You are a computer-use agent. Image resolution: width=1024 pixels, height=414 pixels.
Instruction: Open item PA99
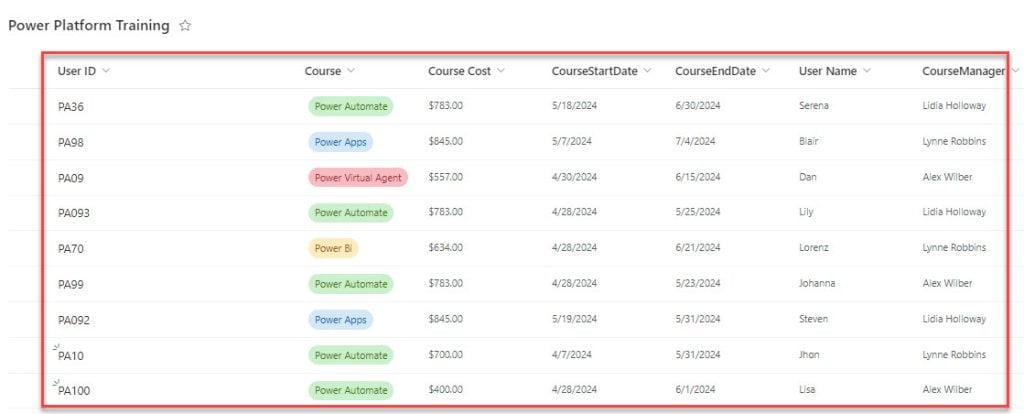pyautogui.click(x=71, y=285)
